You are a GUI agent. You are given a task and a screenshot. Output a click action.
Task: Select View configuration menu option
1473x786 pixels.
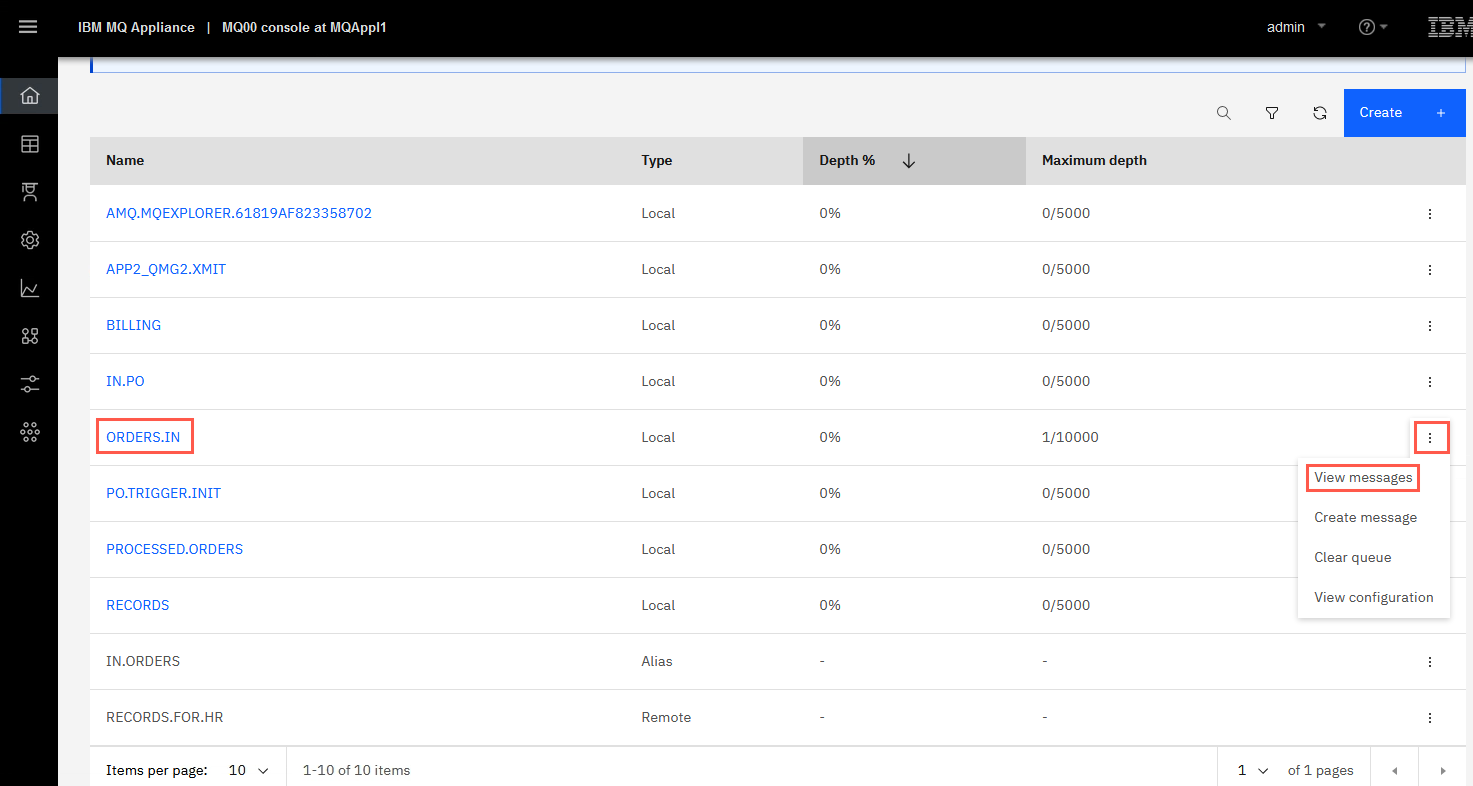1373,598
